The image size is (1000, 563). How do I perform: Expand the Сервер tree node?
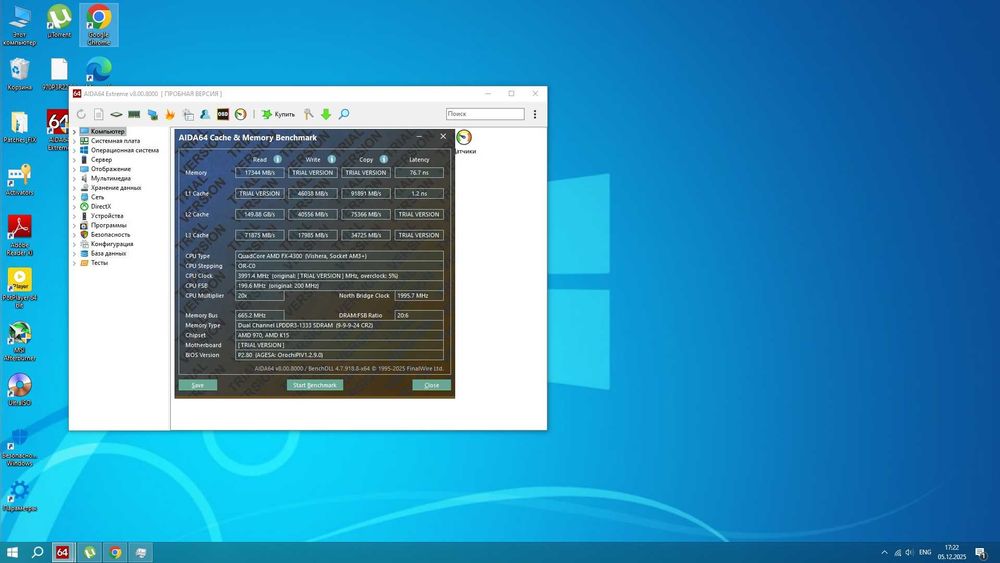point(74,160)
